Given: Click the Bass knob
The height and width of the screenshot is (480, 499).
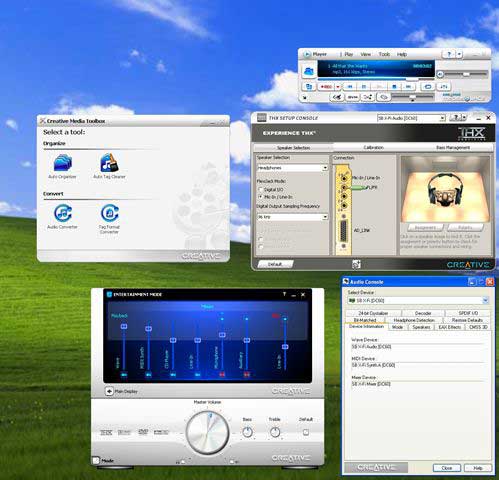Looking at the screenshot, I should pyautogui.click(x=247, y=432).
